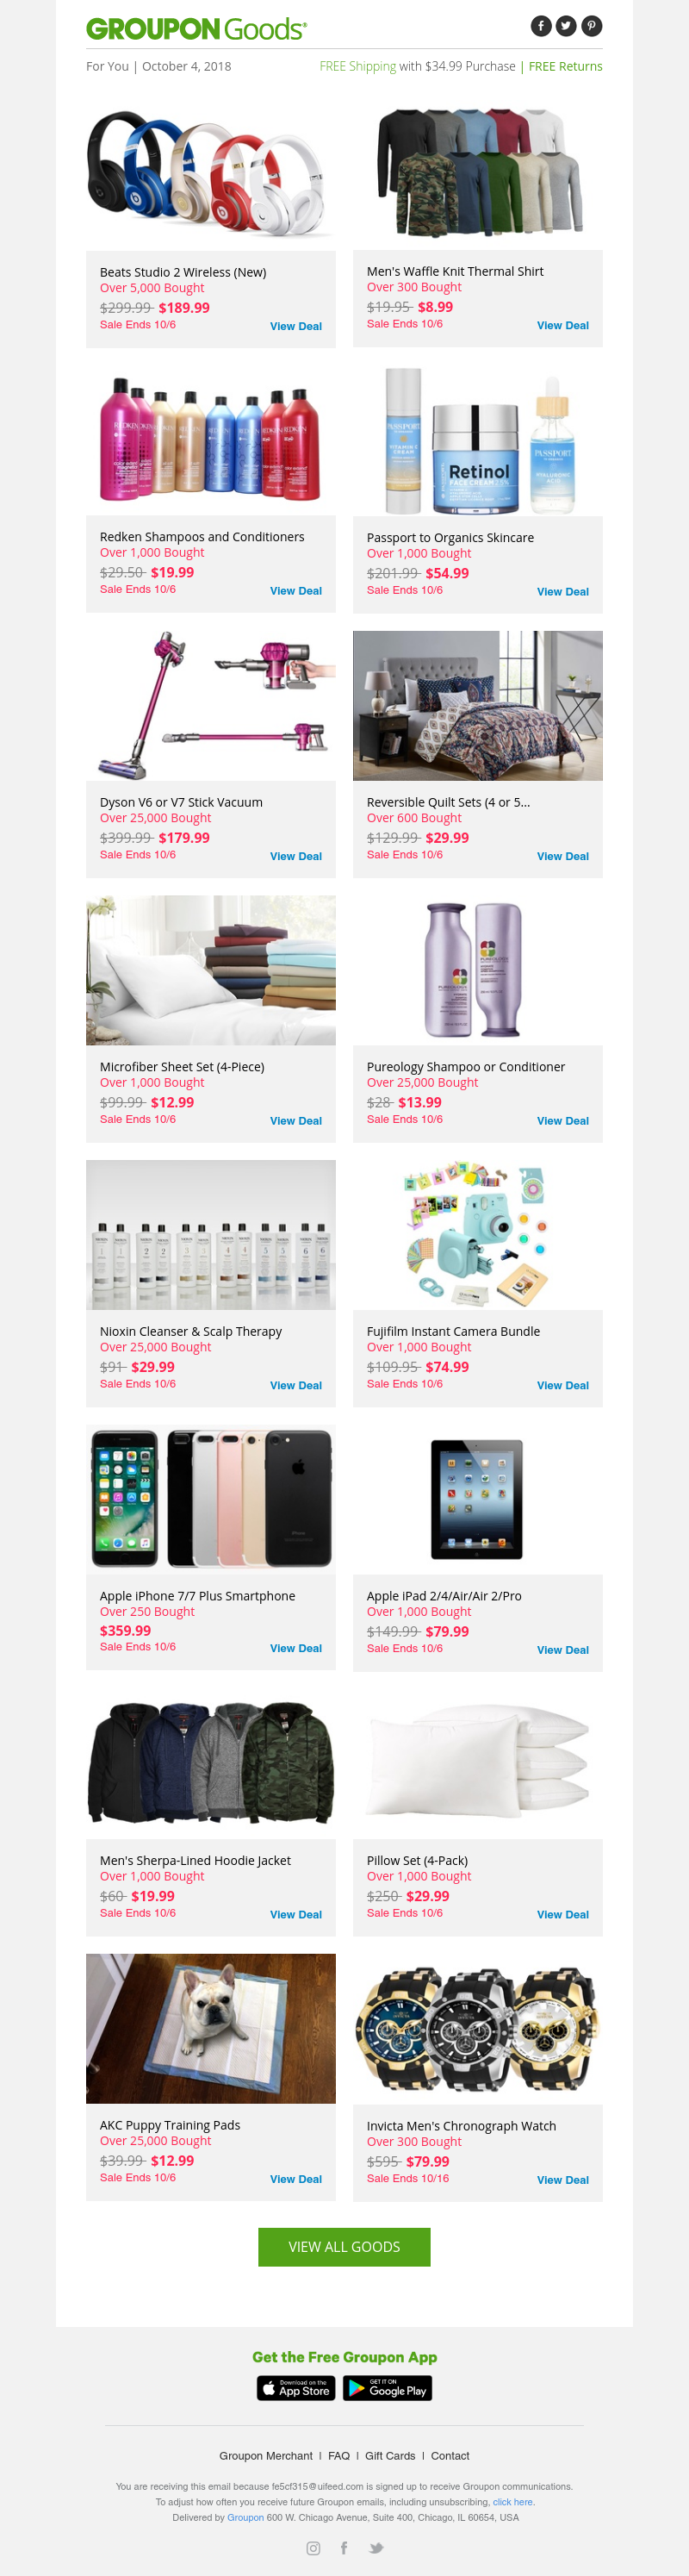Open the Gift Cards footer link

click(x=390, y=2456)
